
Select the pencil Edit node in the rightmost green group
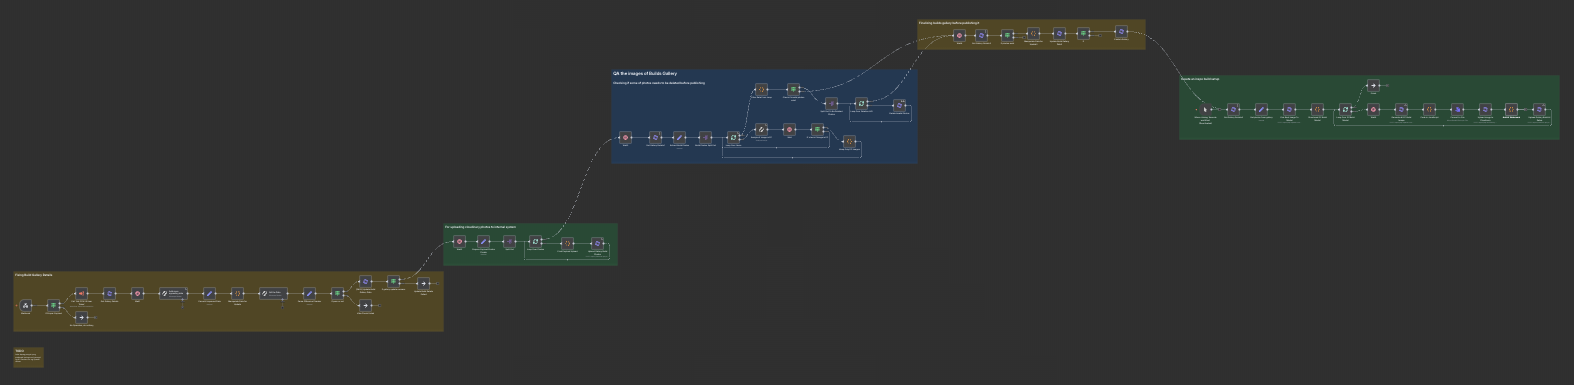coord(1261,109)
